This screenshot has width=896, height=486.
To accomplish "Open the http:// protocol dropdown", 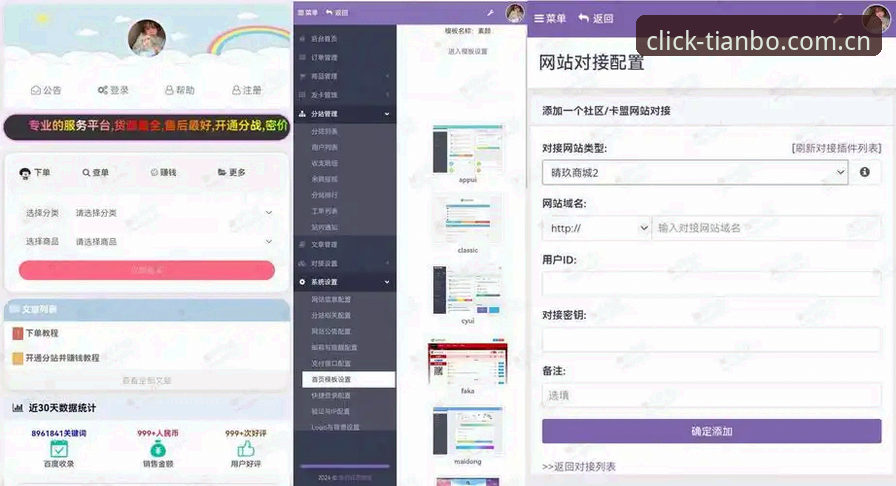I will pyautogui.click(x=597, y=228).
